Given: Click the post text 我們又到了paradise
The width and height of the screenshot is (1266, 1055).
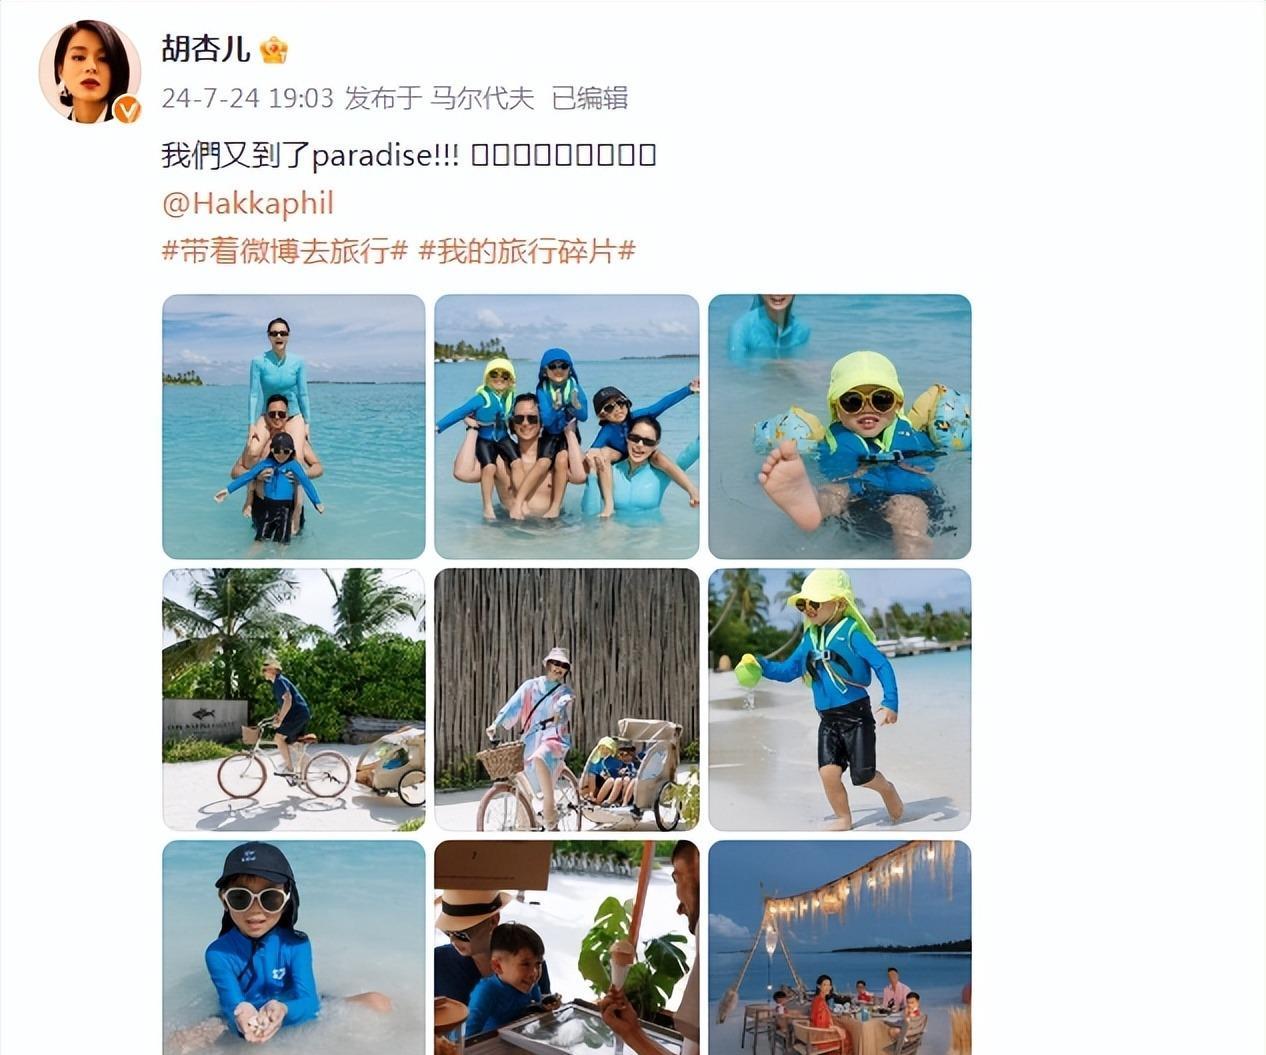Looking at the screenshot, I should coord(310,155).
